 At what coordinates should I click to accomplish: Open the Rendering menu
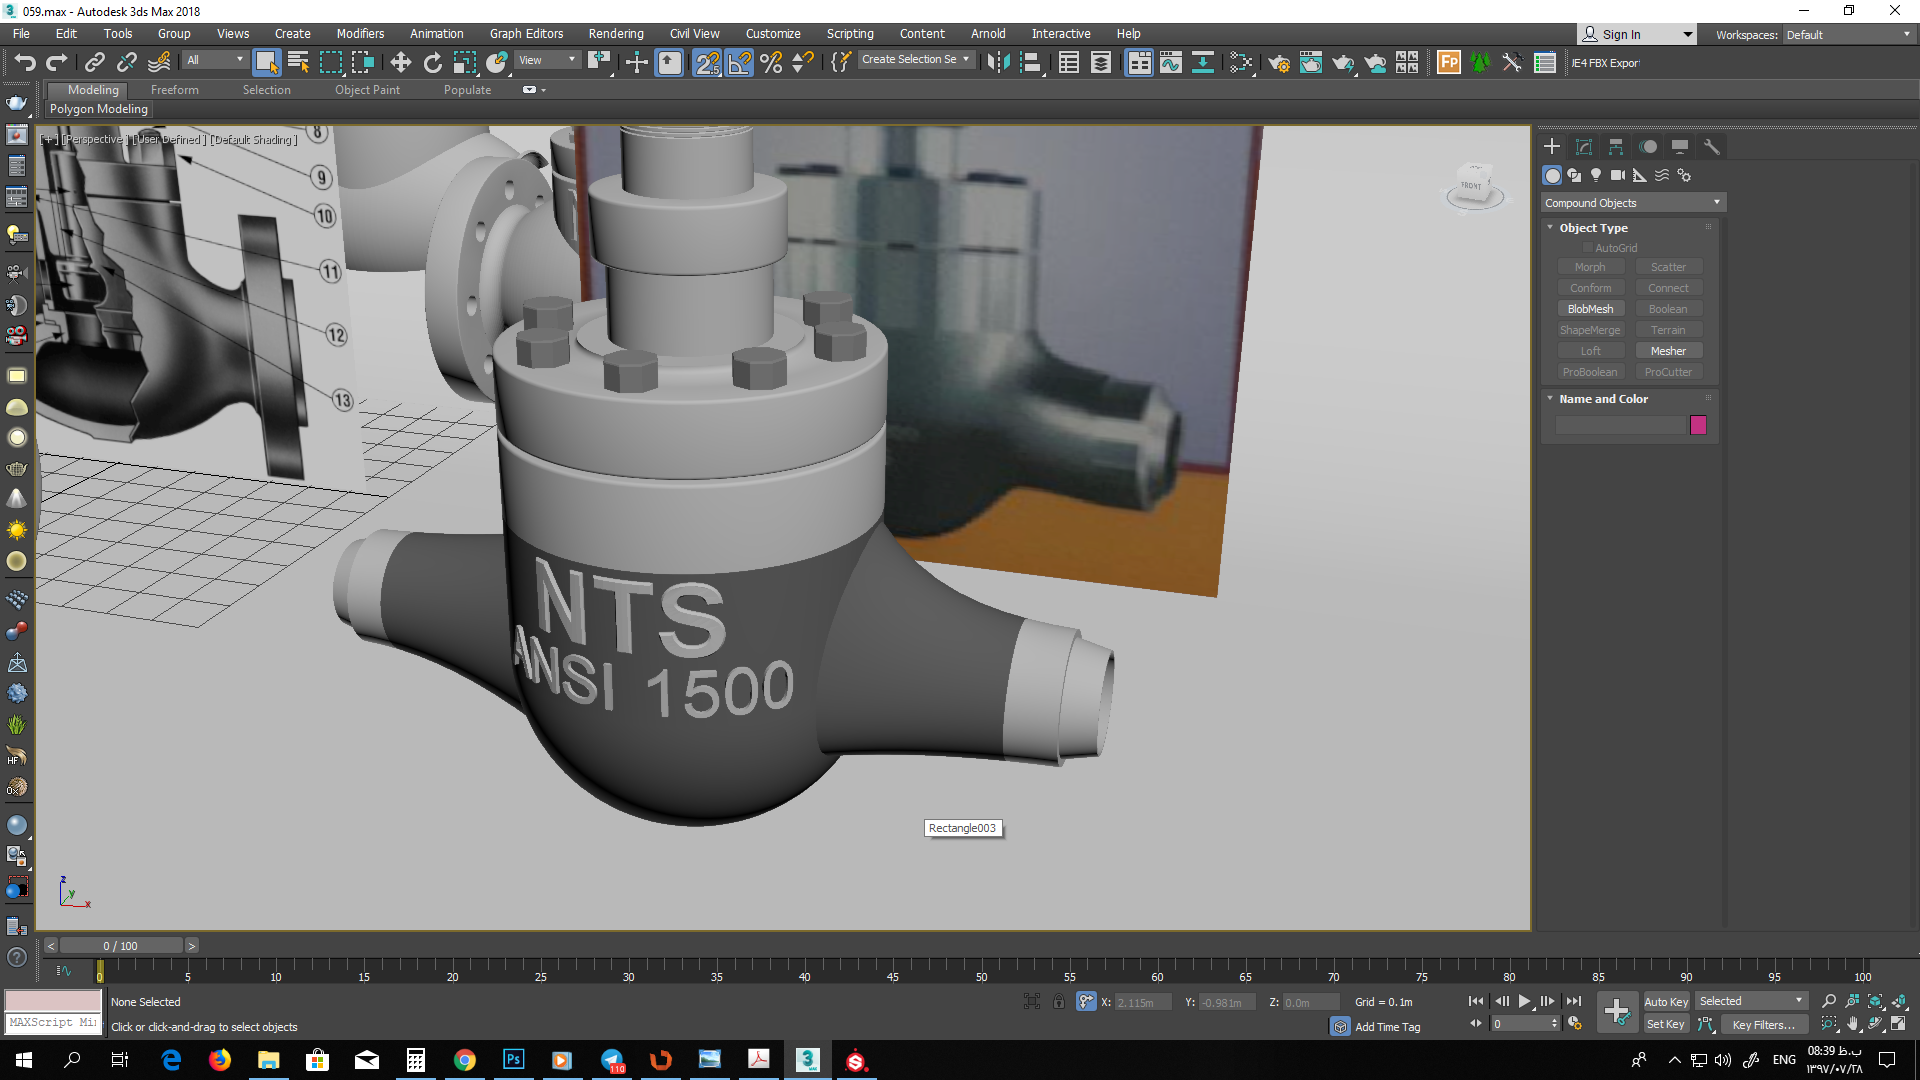click(x=615, y=33)
